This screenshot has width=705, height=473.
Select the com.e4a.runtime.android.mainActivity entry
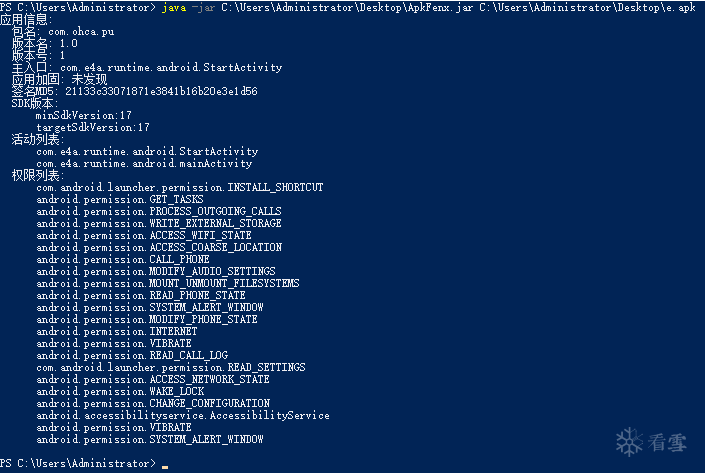point(144,163)
